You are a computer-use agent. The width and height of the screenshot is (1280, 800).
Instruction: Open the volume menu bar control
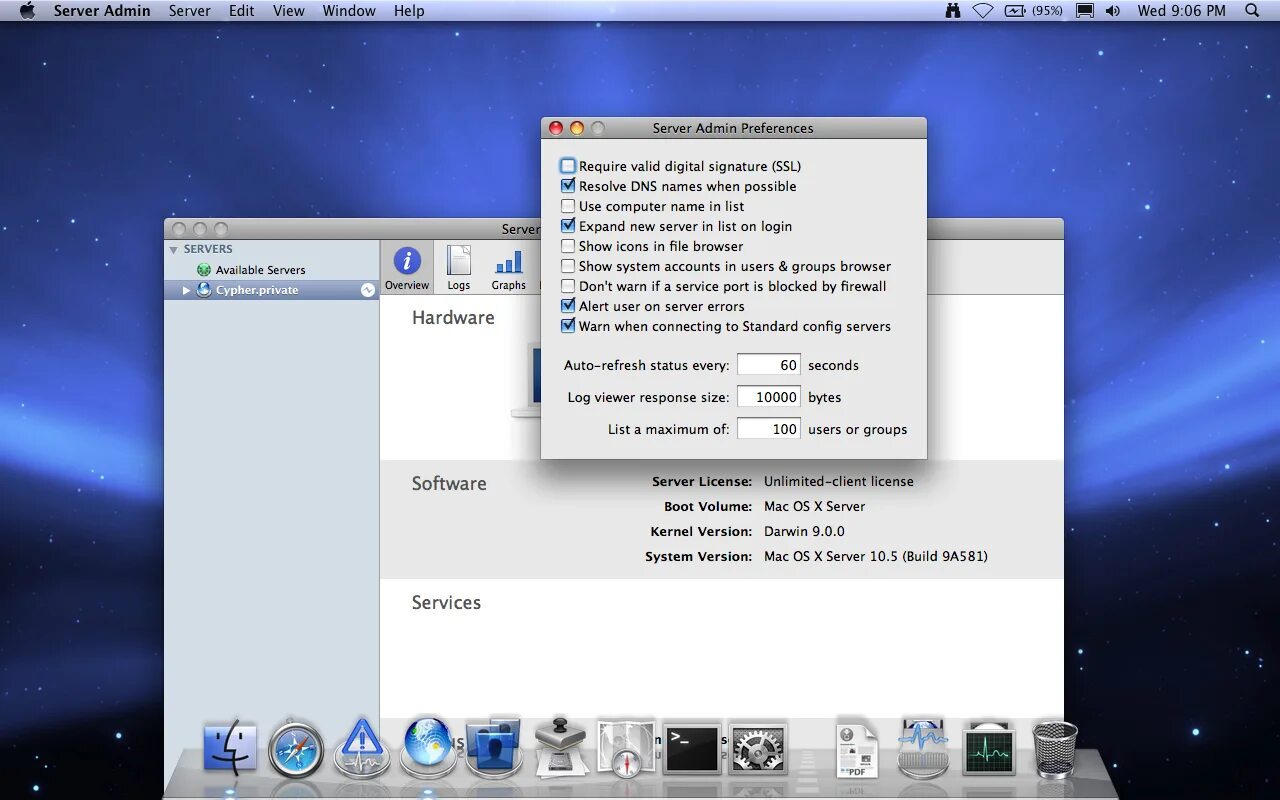(x=1113, y=11)
